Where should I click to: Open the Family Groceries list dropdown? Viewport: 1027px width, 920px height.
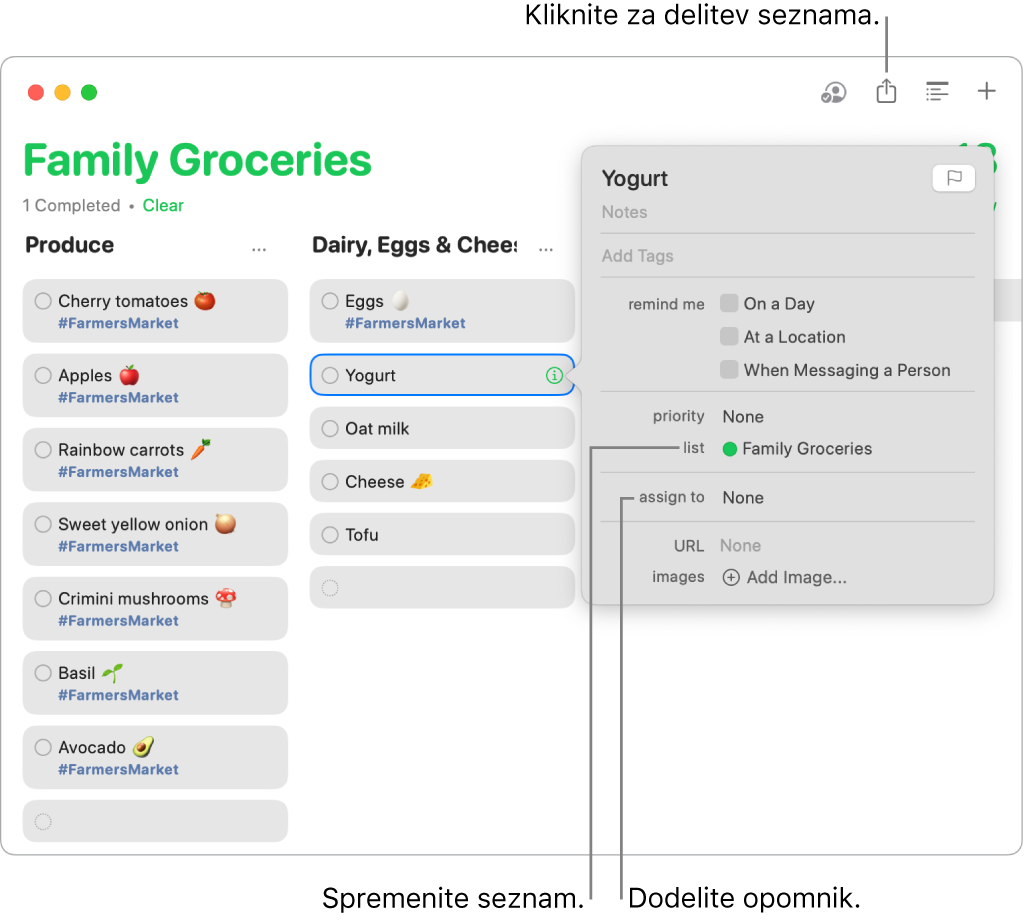point(806,449)
